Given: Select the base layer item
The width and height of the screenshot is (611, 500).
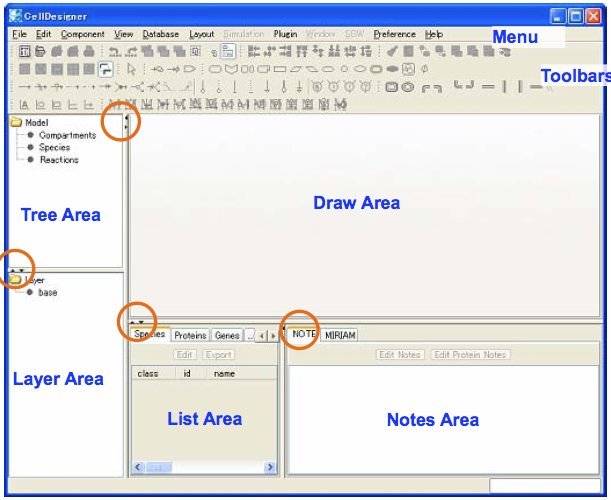Looking at the screenshot, I should [47, 292].
